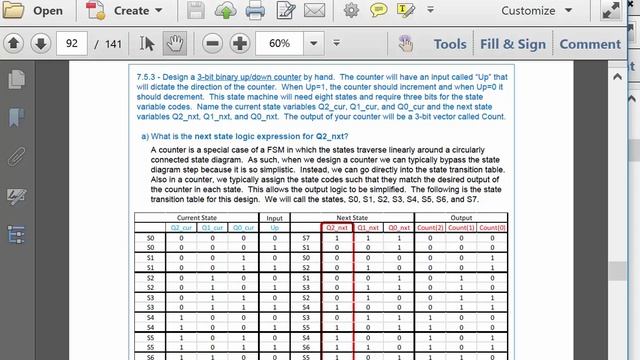Screen dimensions: 640x360
Task: Choose the Select tool cursor icon
Action: tap(147, 43)
